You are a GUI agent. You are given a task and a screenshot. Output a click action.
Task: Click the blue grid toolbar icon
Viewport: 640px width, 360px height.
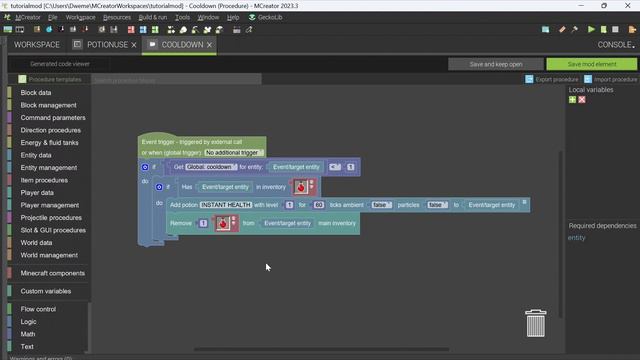(143, 29)
